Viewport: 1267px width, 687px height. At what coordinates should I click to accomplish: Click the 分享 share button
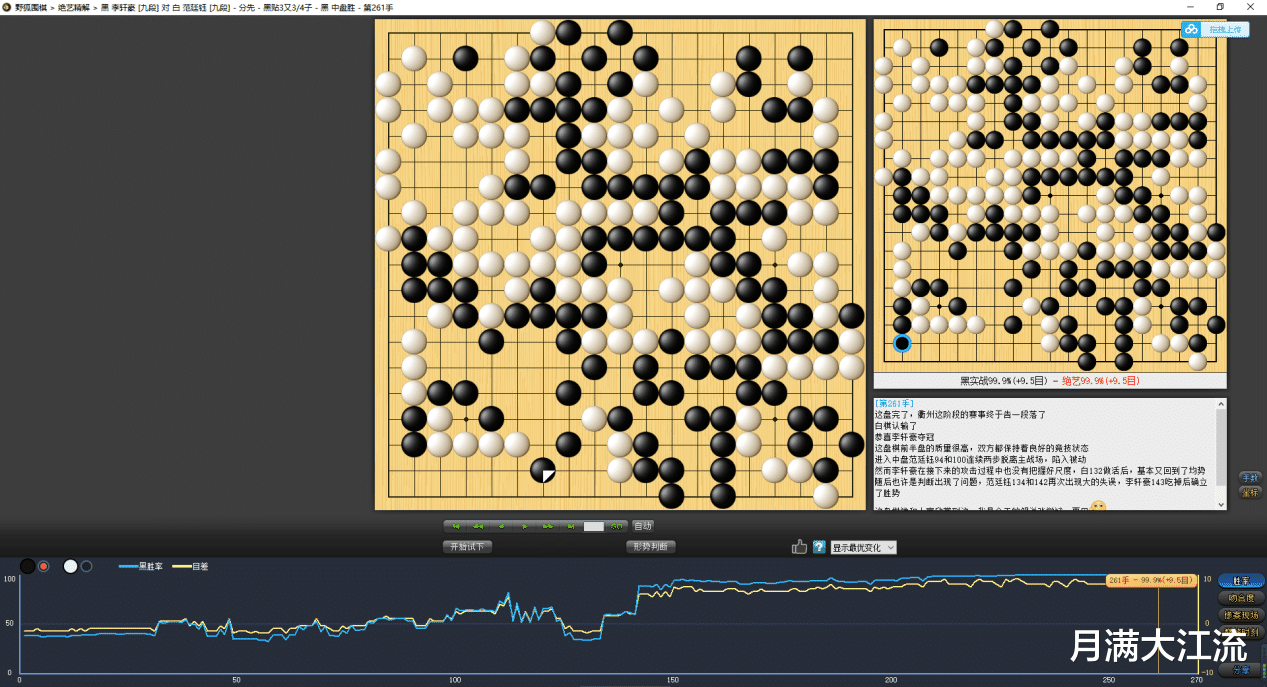point(1241,669)
